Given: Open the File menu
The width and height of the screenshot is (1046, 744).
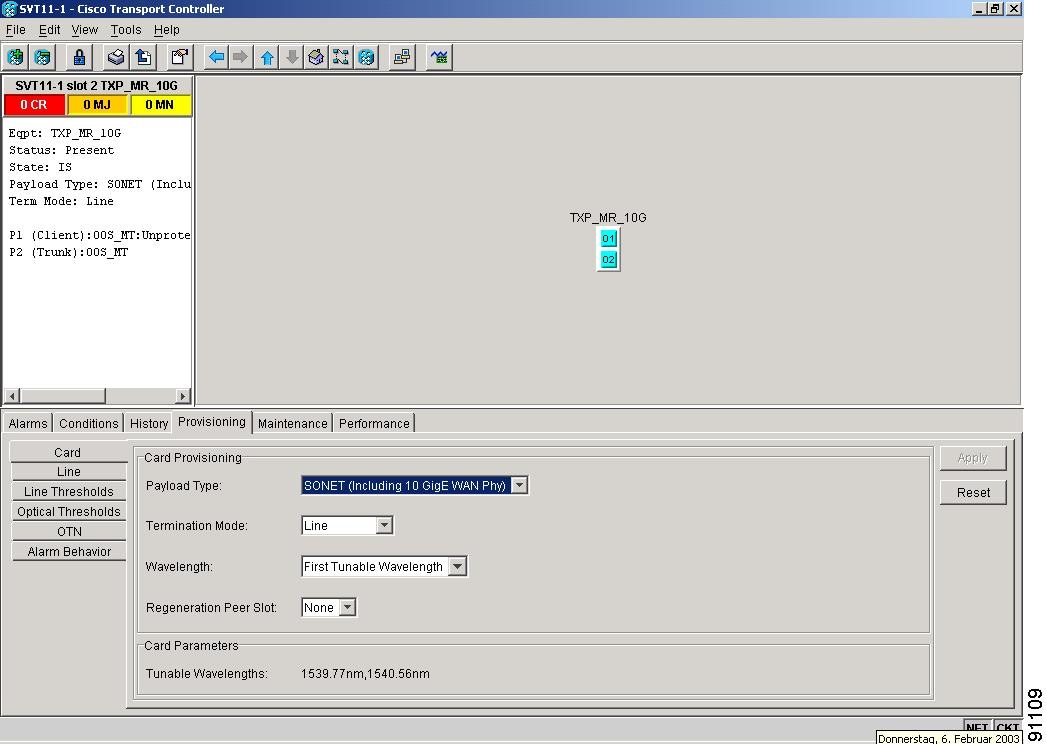Looking at the screenshot, I should pyautogui.click(x=15, y=30).
